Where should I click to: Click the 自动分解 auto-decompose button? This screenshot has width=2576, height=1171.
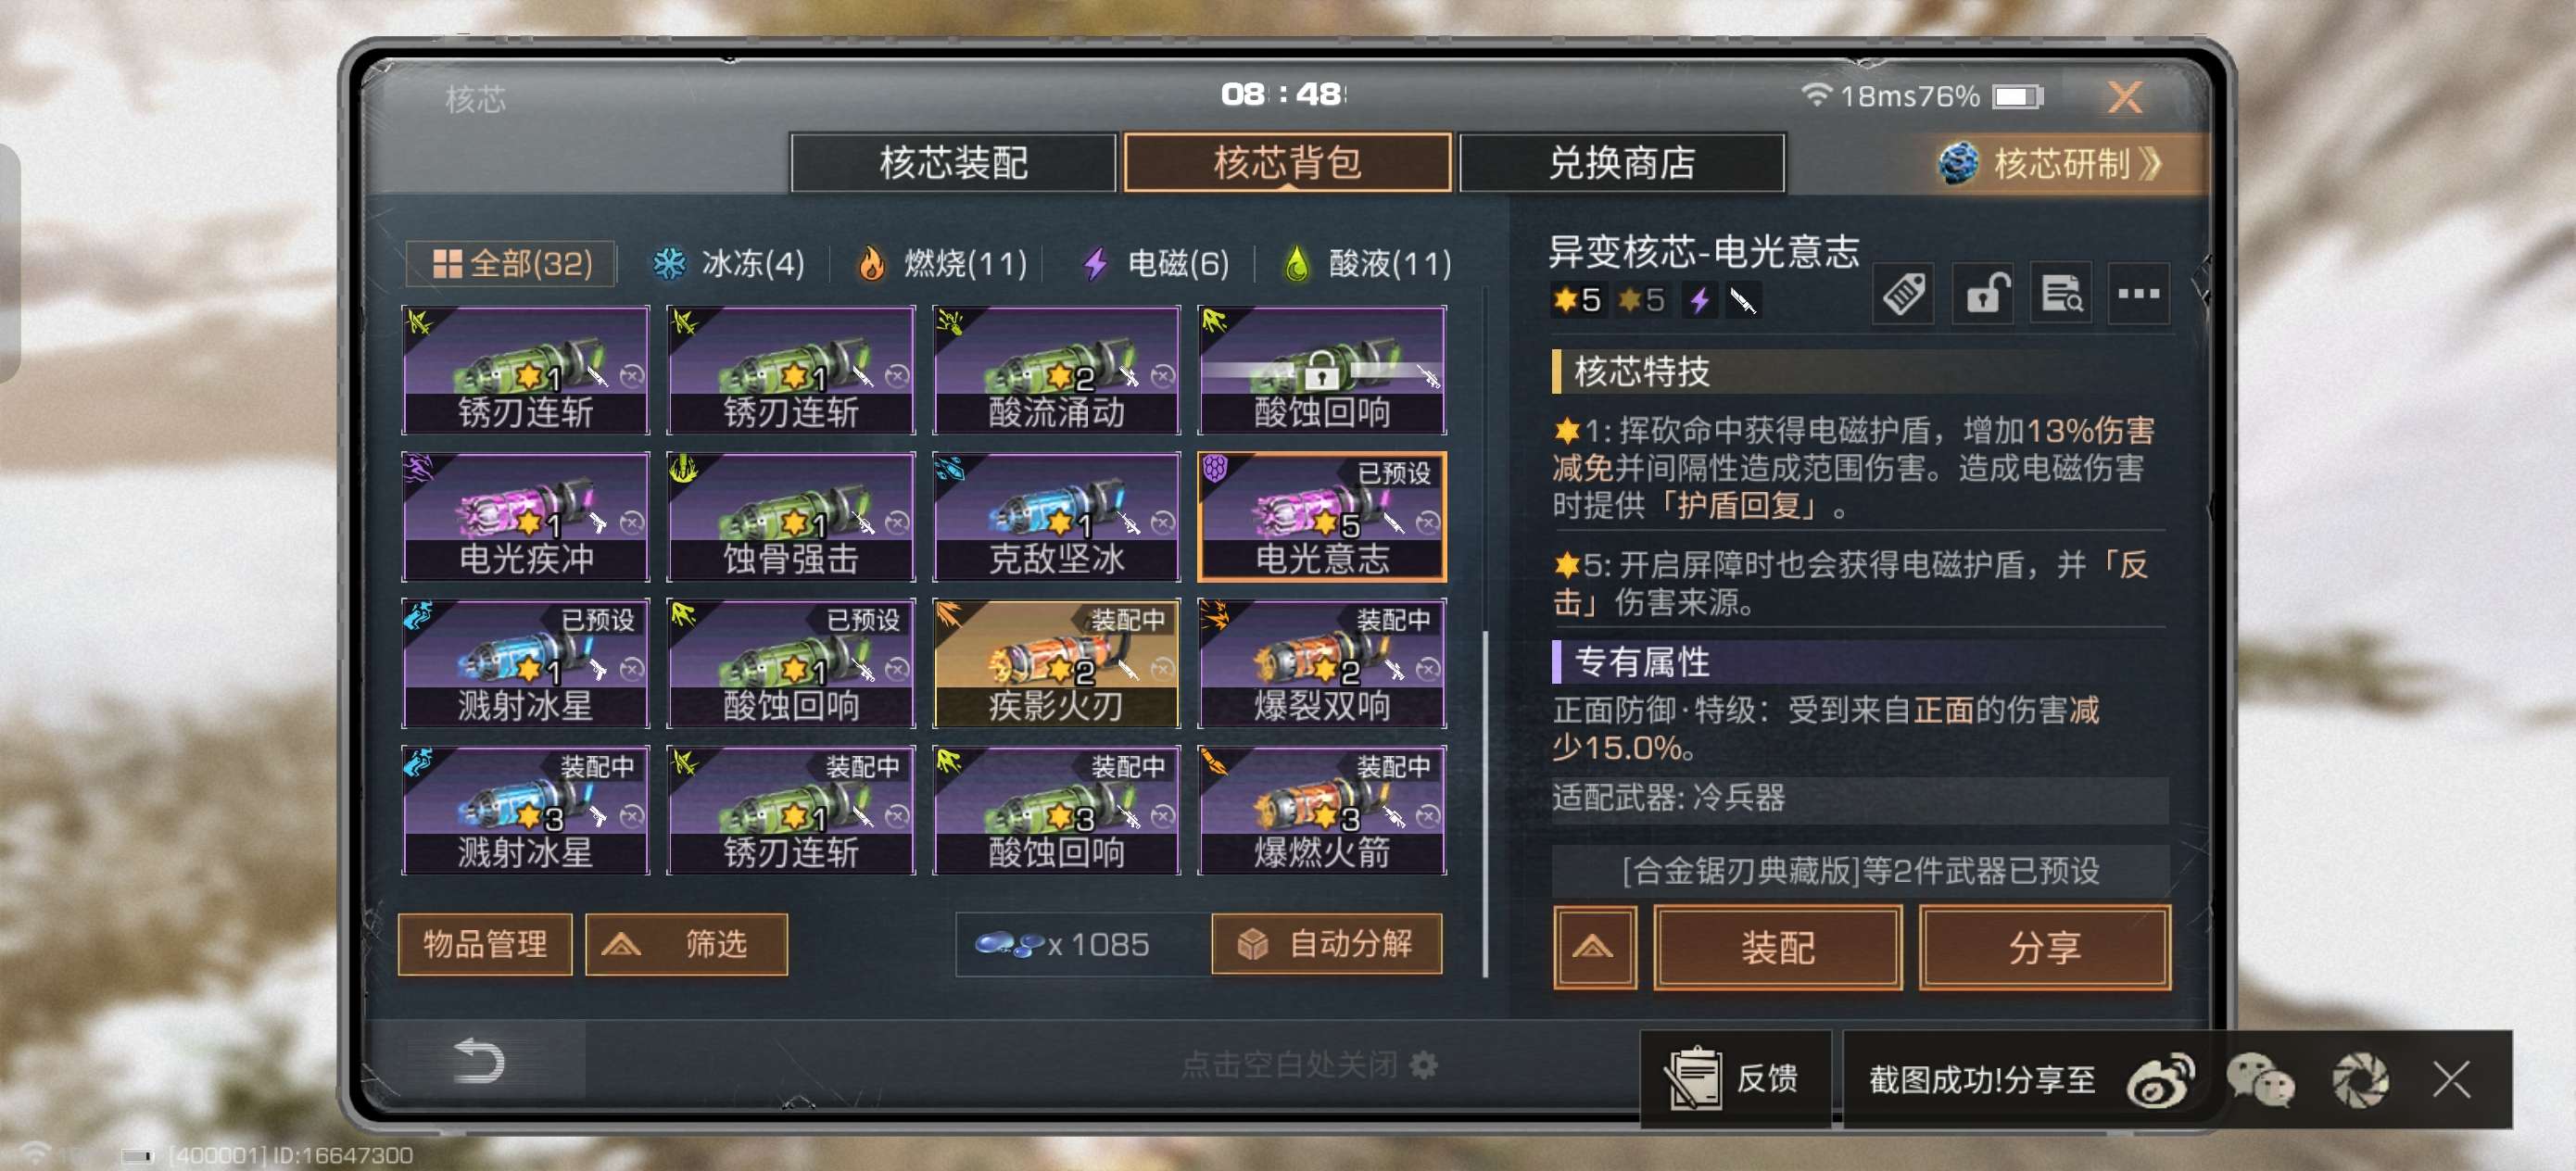[1326, 944]
